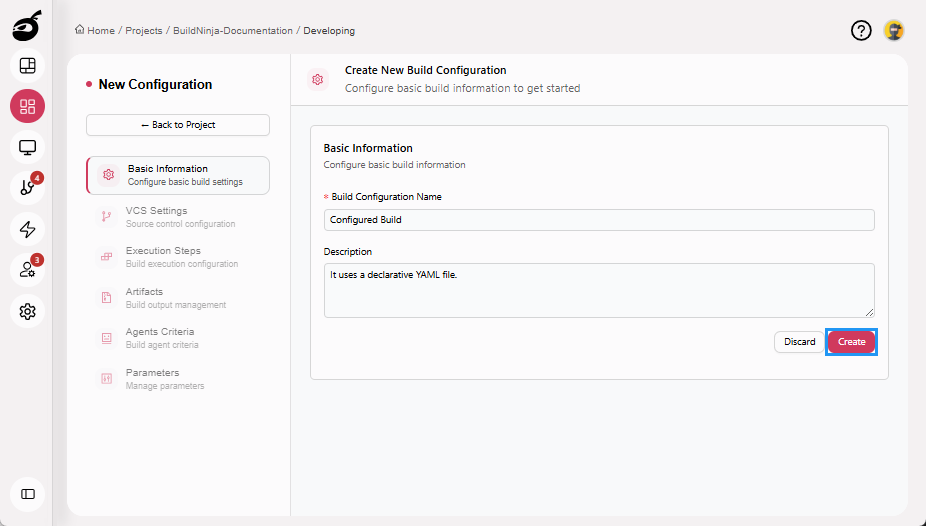Open the lightning bolt icon in sidebar
Screen dimensions: 926x526
coord(28,229)
